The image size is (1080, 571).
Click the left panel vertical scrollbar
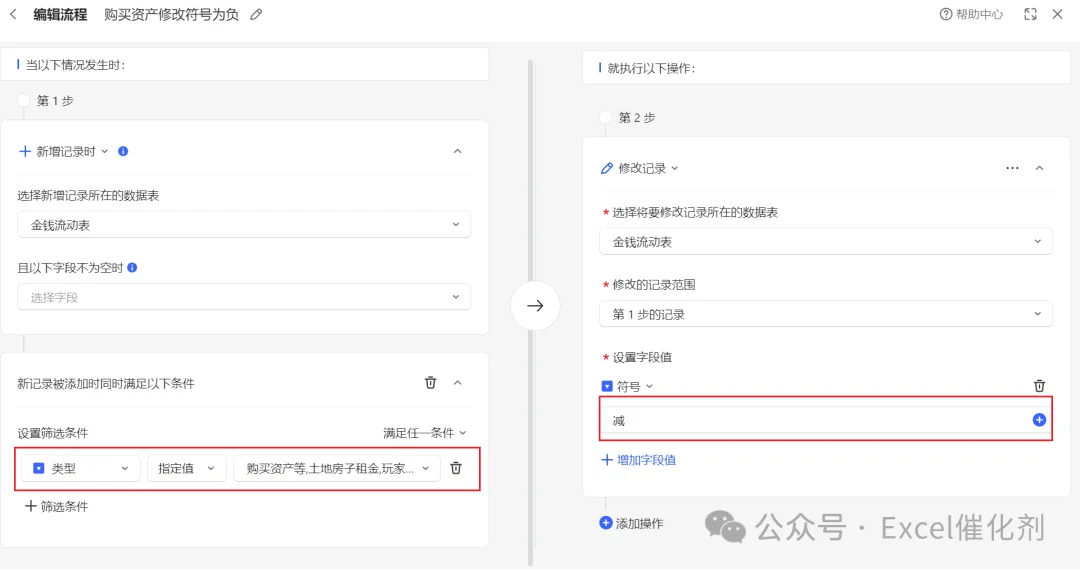(530, 313)
